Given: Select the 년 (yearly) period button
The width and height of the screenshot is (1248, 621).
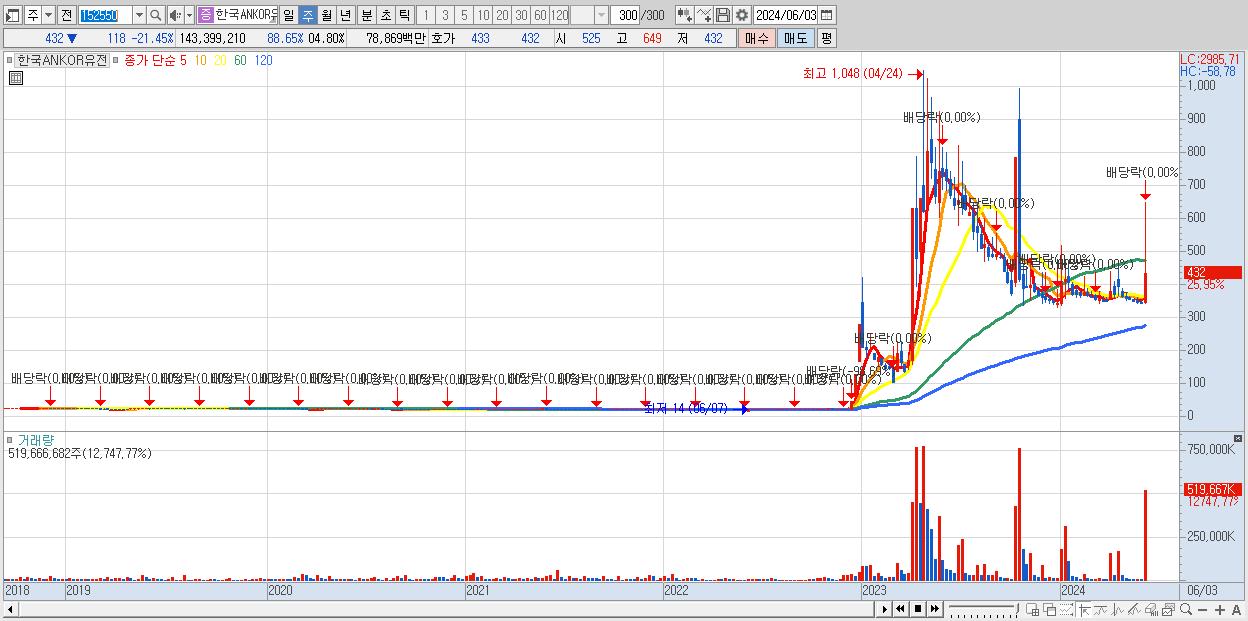Looking at the screenshot, I should (346, 15).
